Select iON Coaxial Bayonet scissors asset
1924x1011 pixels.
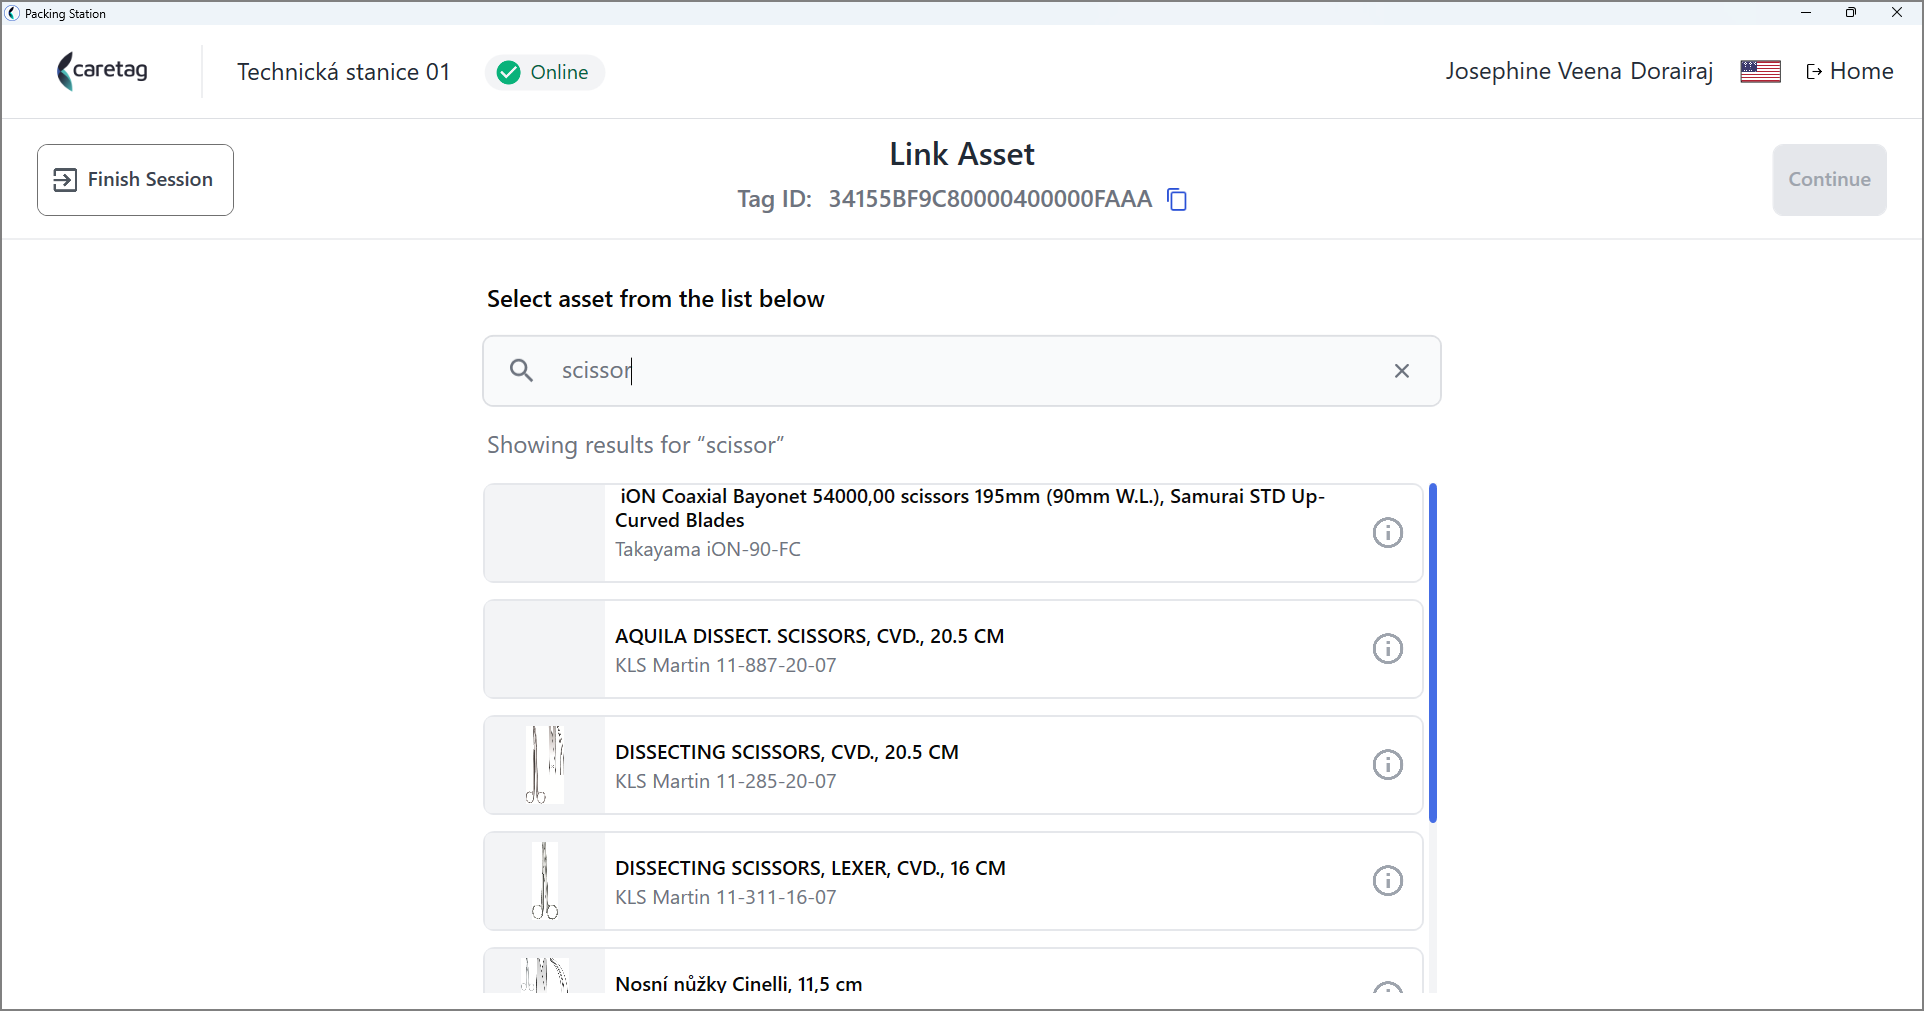point(953,533)
